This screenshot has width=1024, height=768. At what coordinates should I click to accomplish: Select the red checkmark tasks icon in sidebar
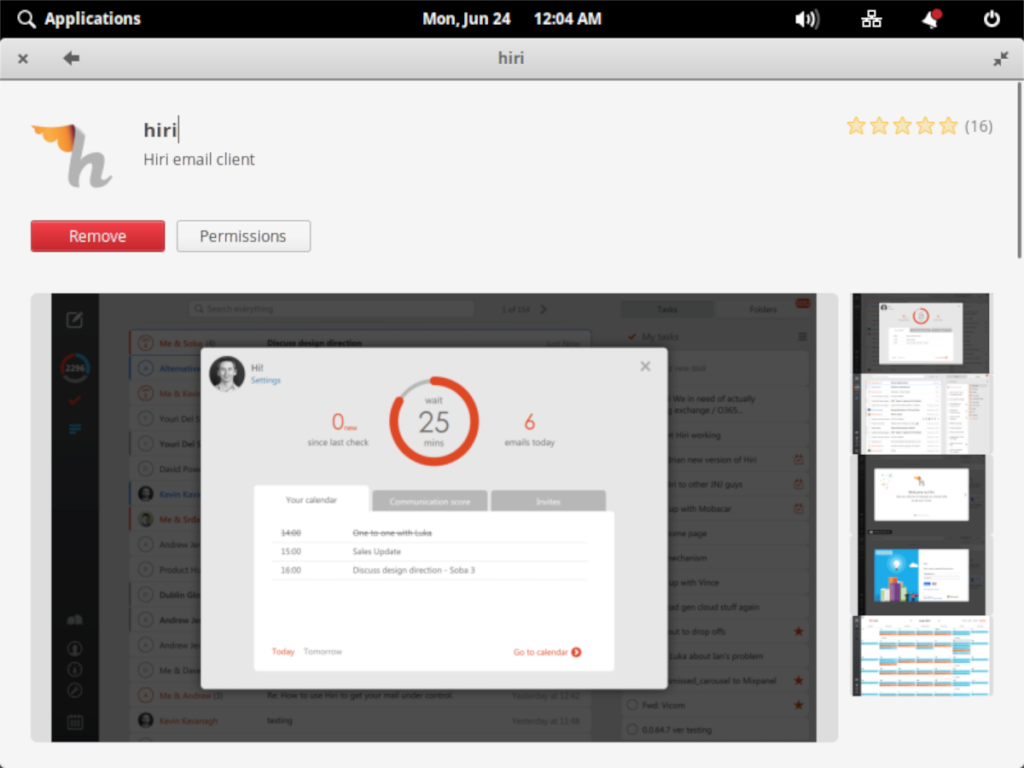(74, 400)
